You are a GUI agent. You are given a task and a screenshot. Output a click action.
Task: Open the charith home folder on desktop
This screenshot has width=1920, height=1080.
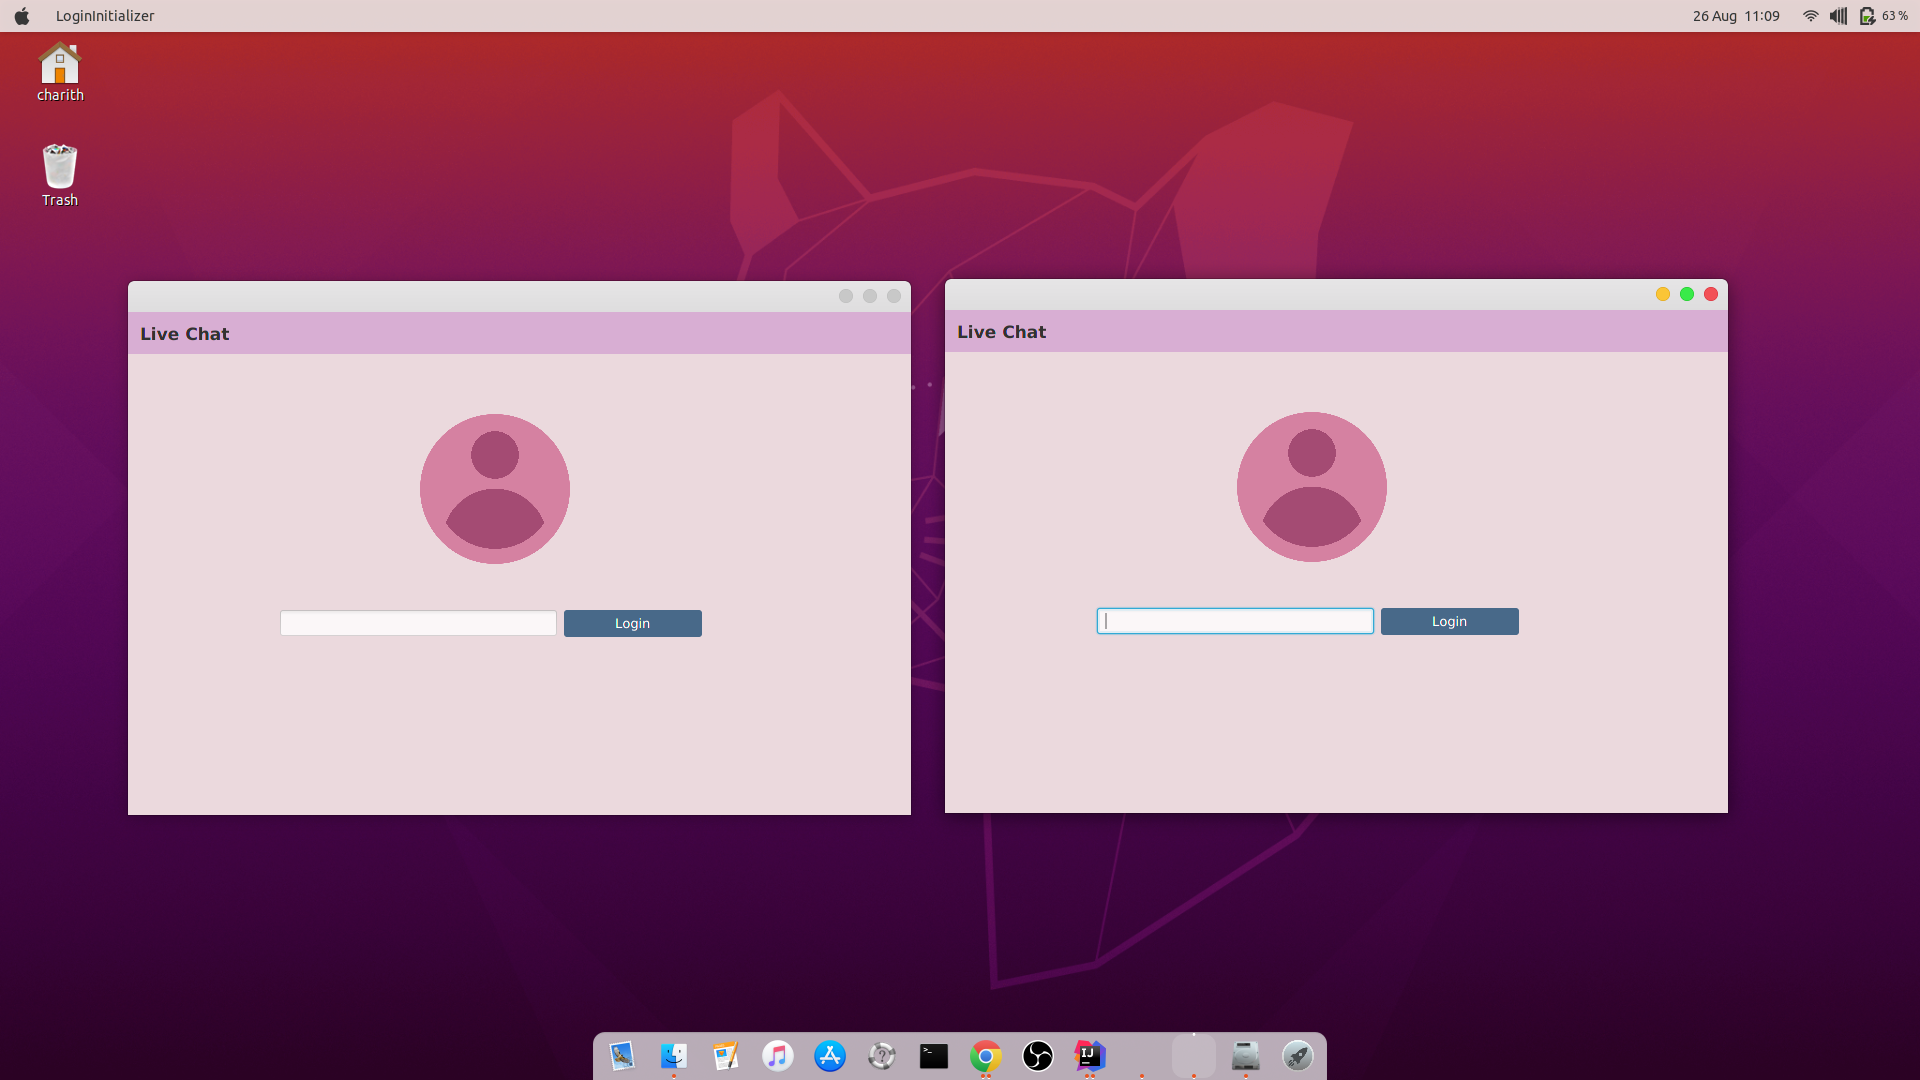[60, 72]
